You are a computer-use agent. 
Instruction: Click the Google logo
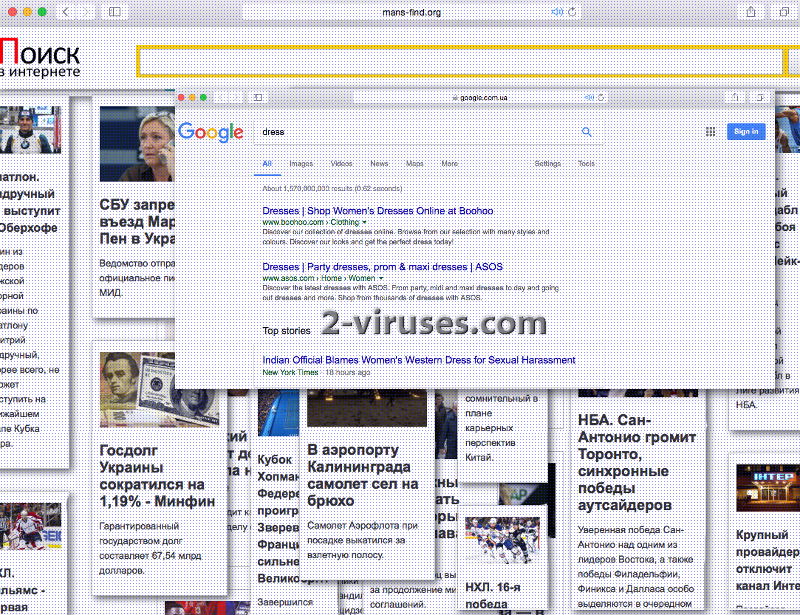click(211, 133)
